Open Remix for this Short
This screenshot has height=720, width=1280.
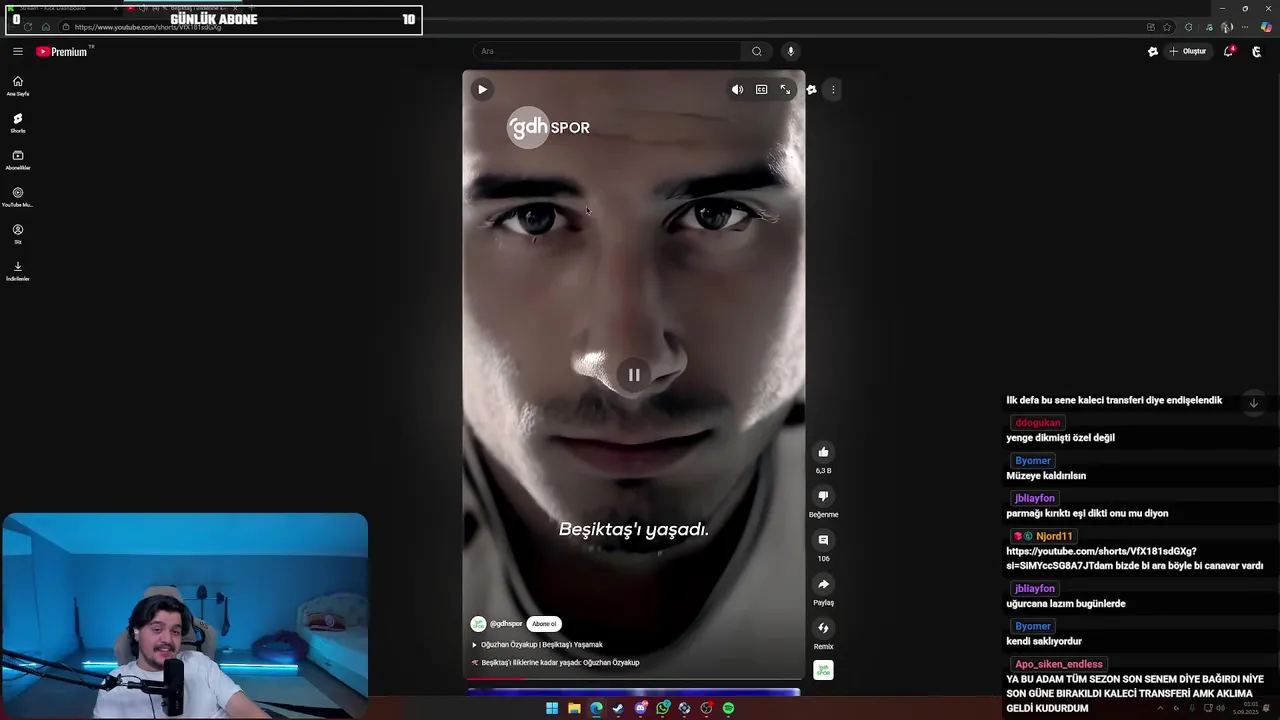click(x=823, y=628)
